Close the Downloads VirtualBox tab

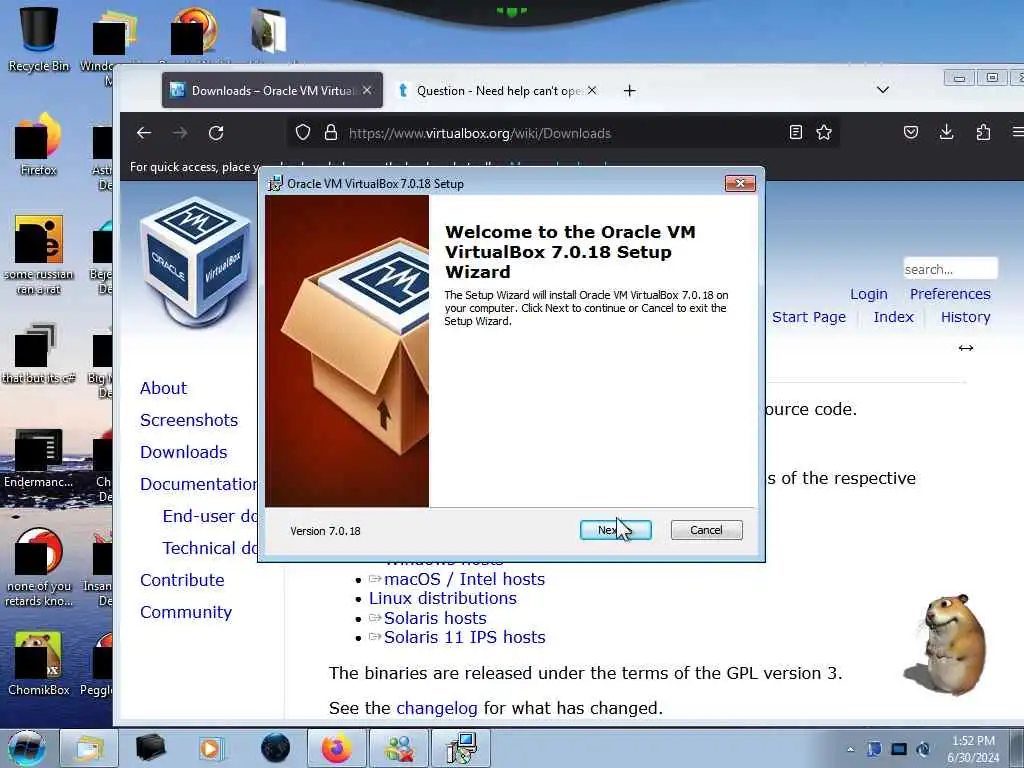point(367,90)
